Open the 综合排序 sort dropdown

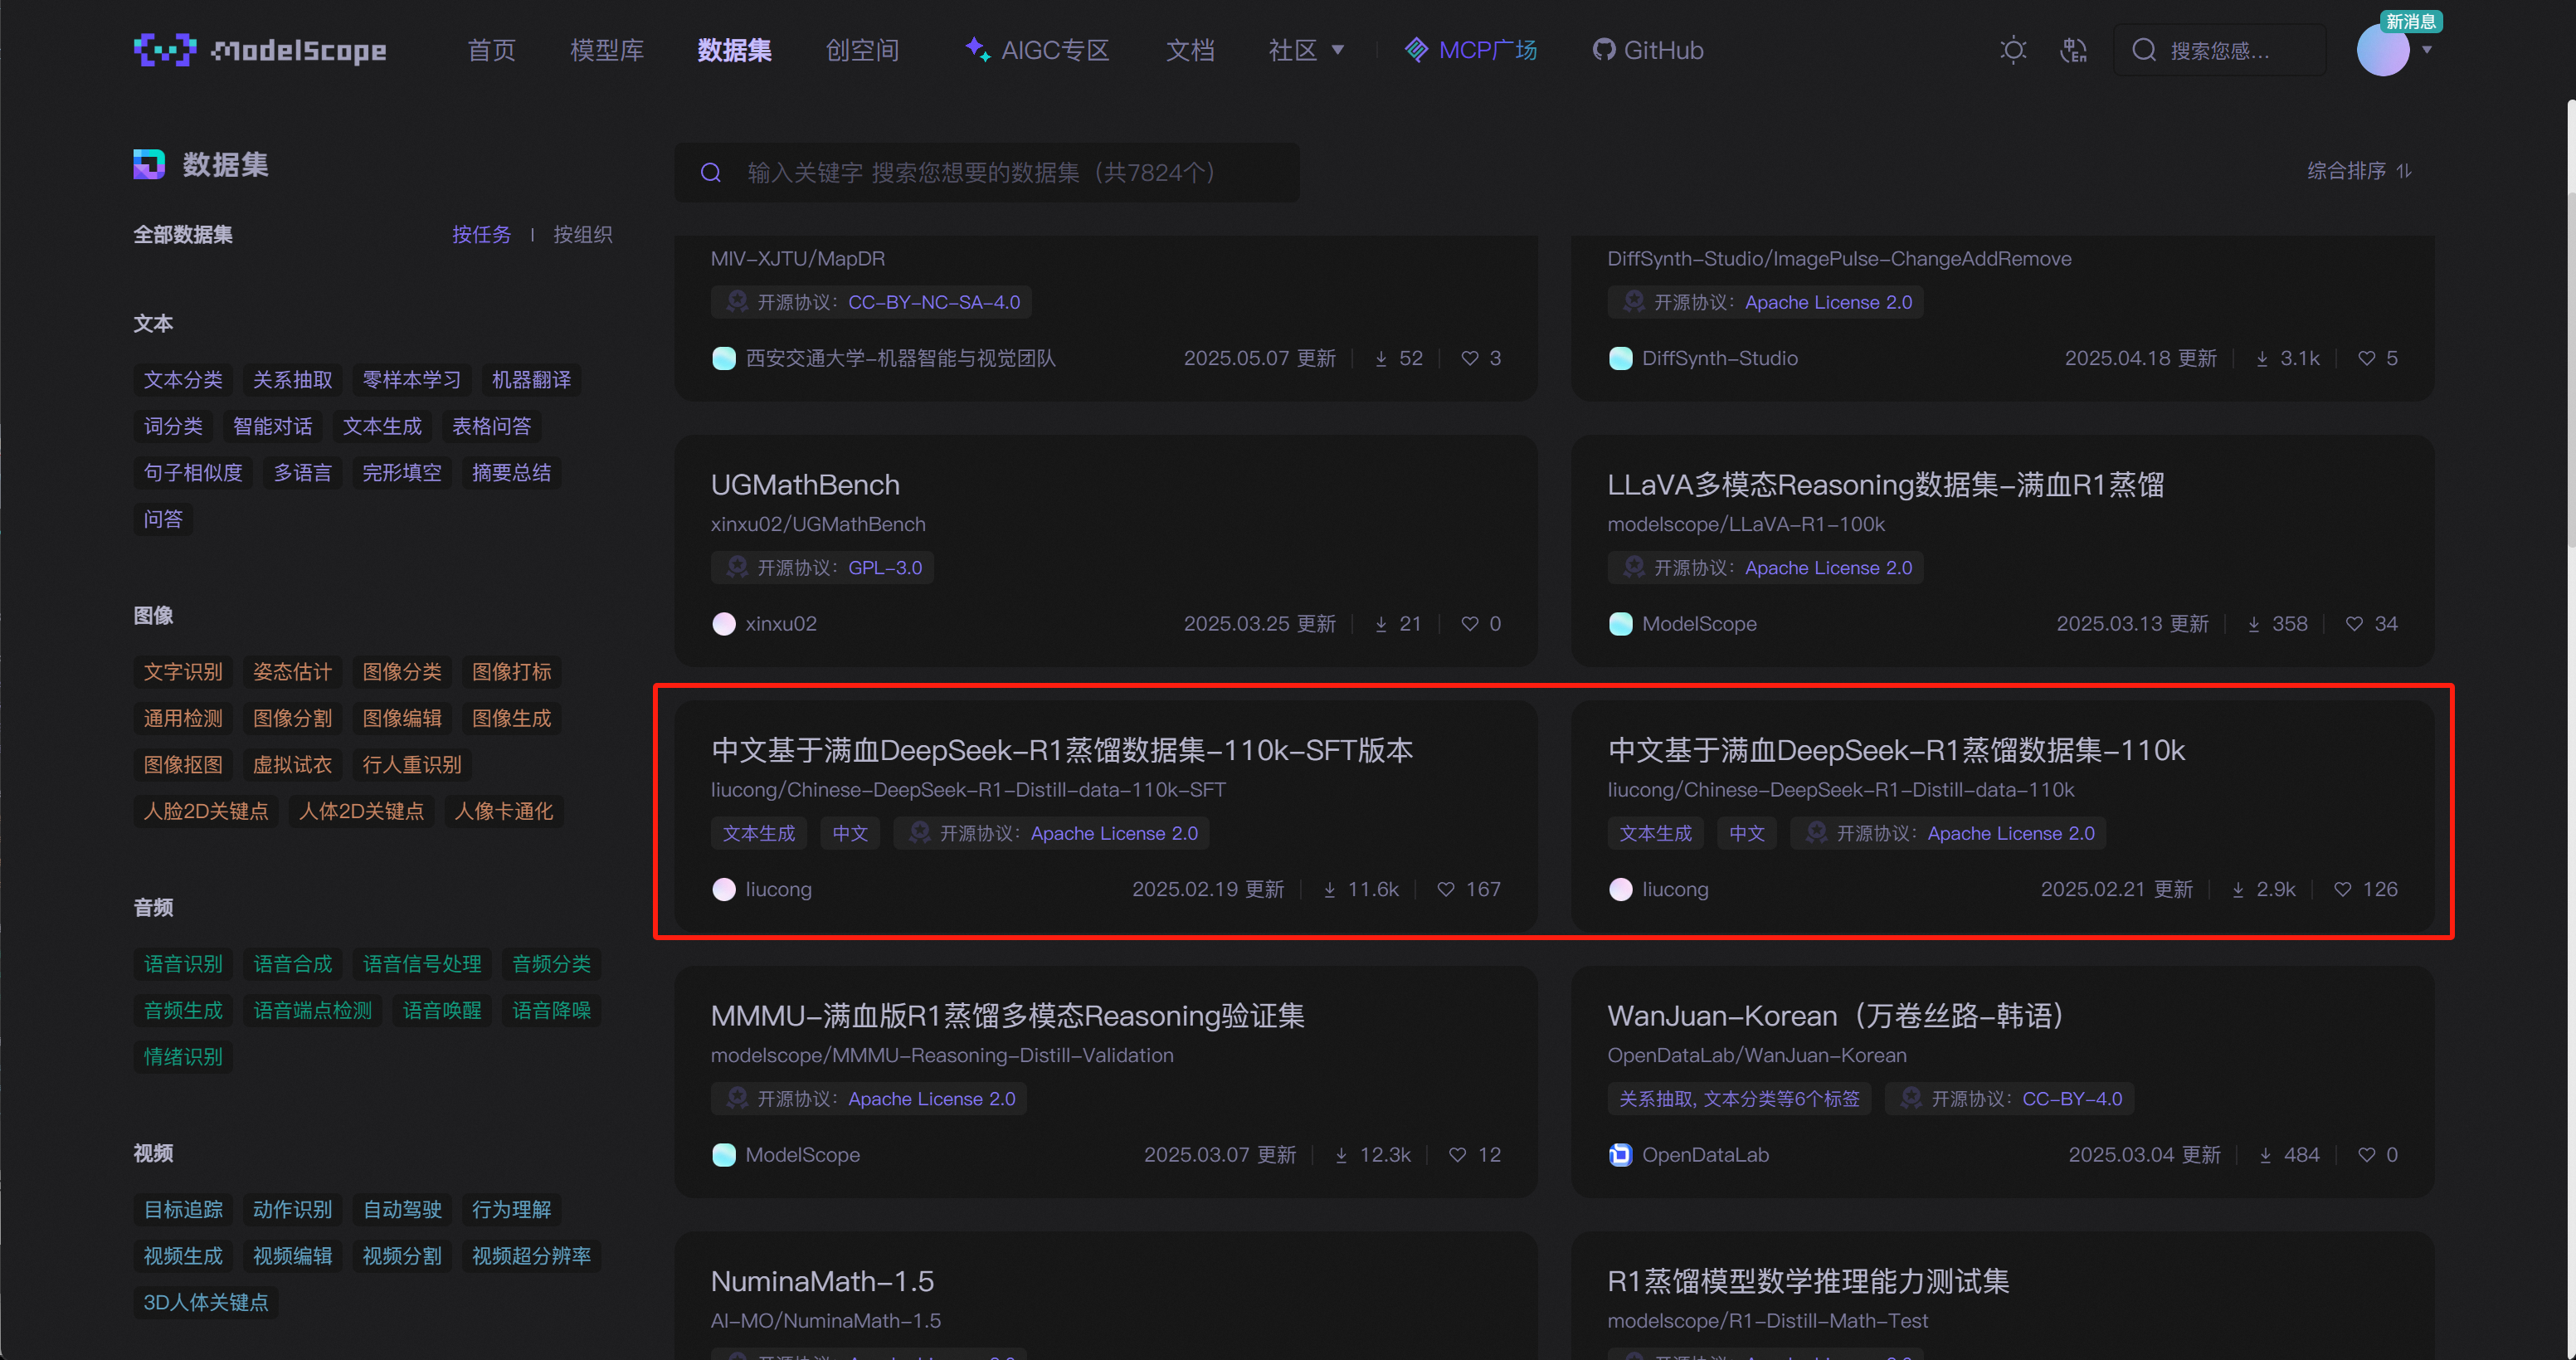[x=2359, y=171]
